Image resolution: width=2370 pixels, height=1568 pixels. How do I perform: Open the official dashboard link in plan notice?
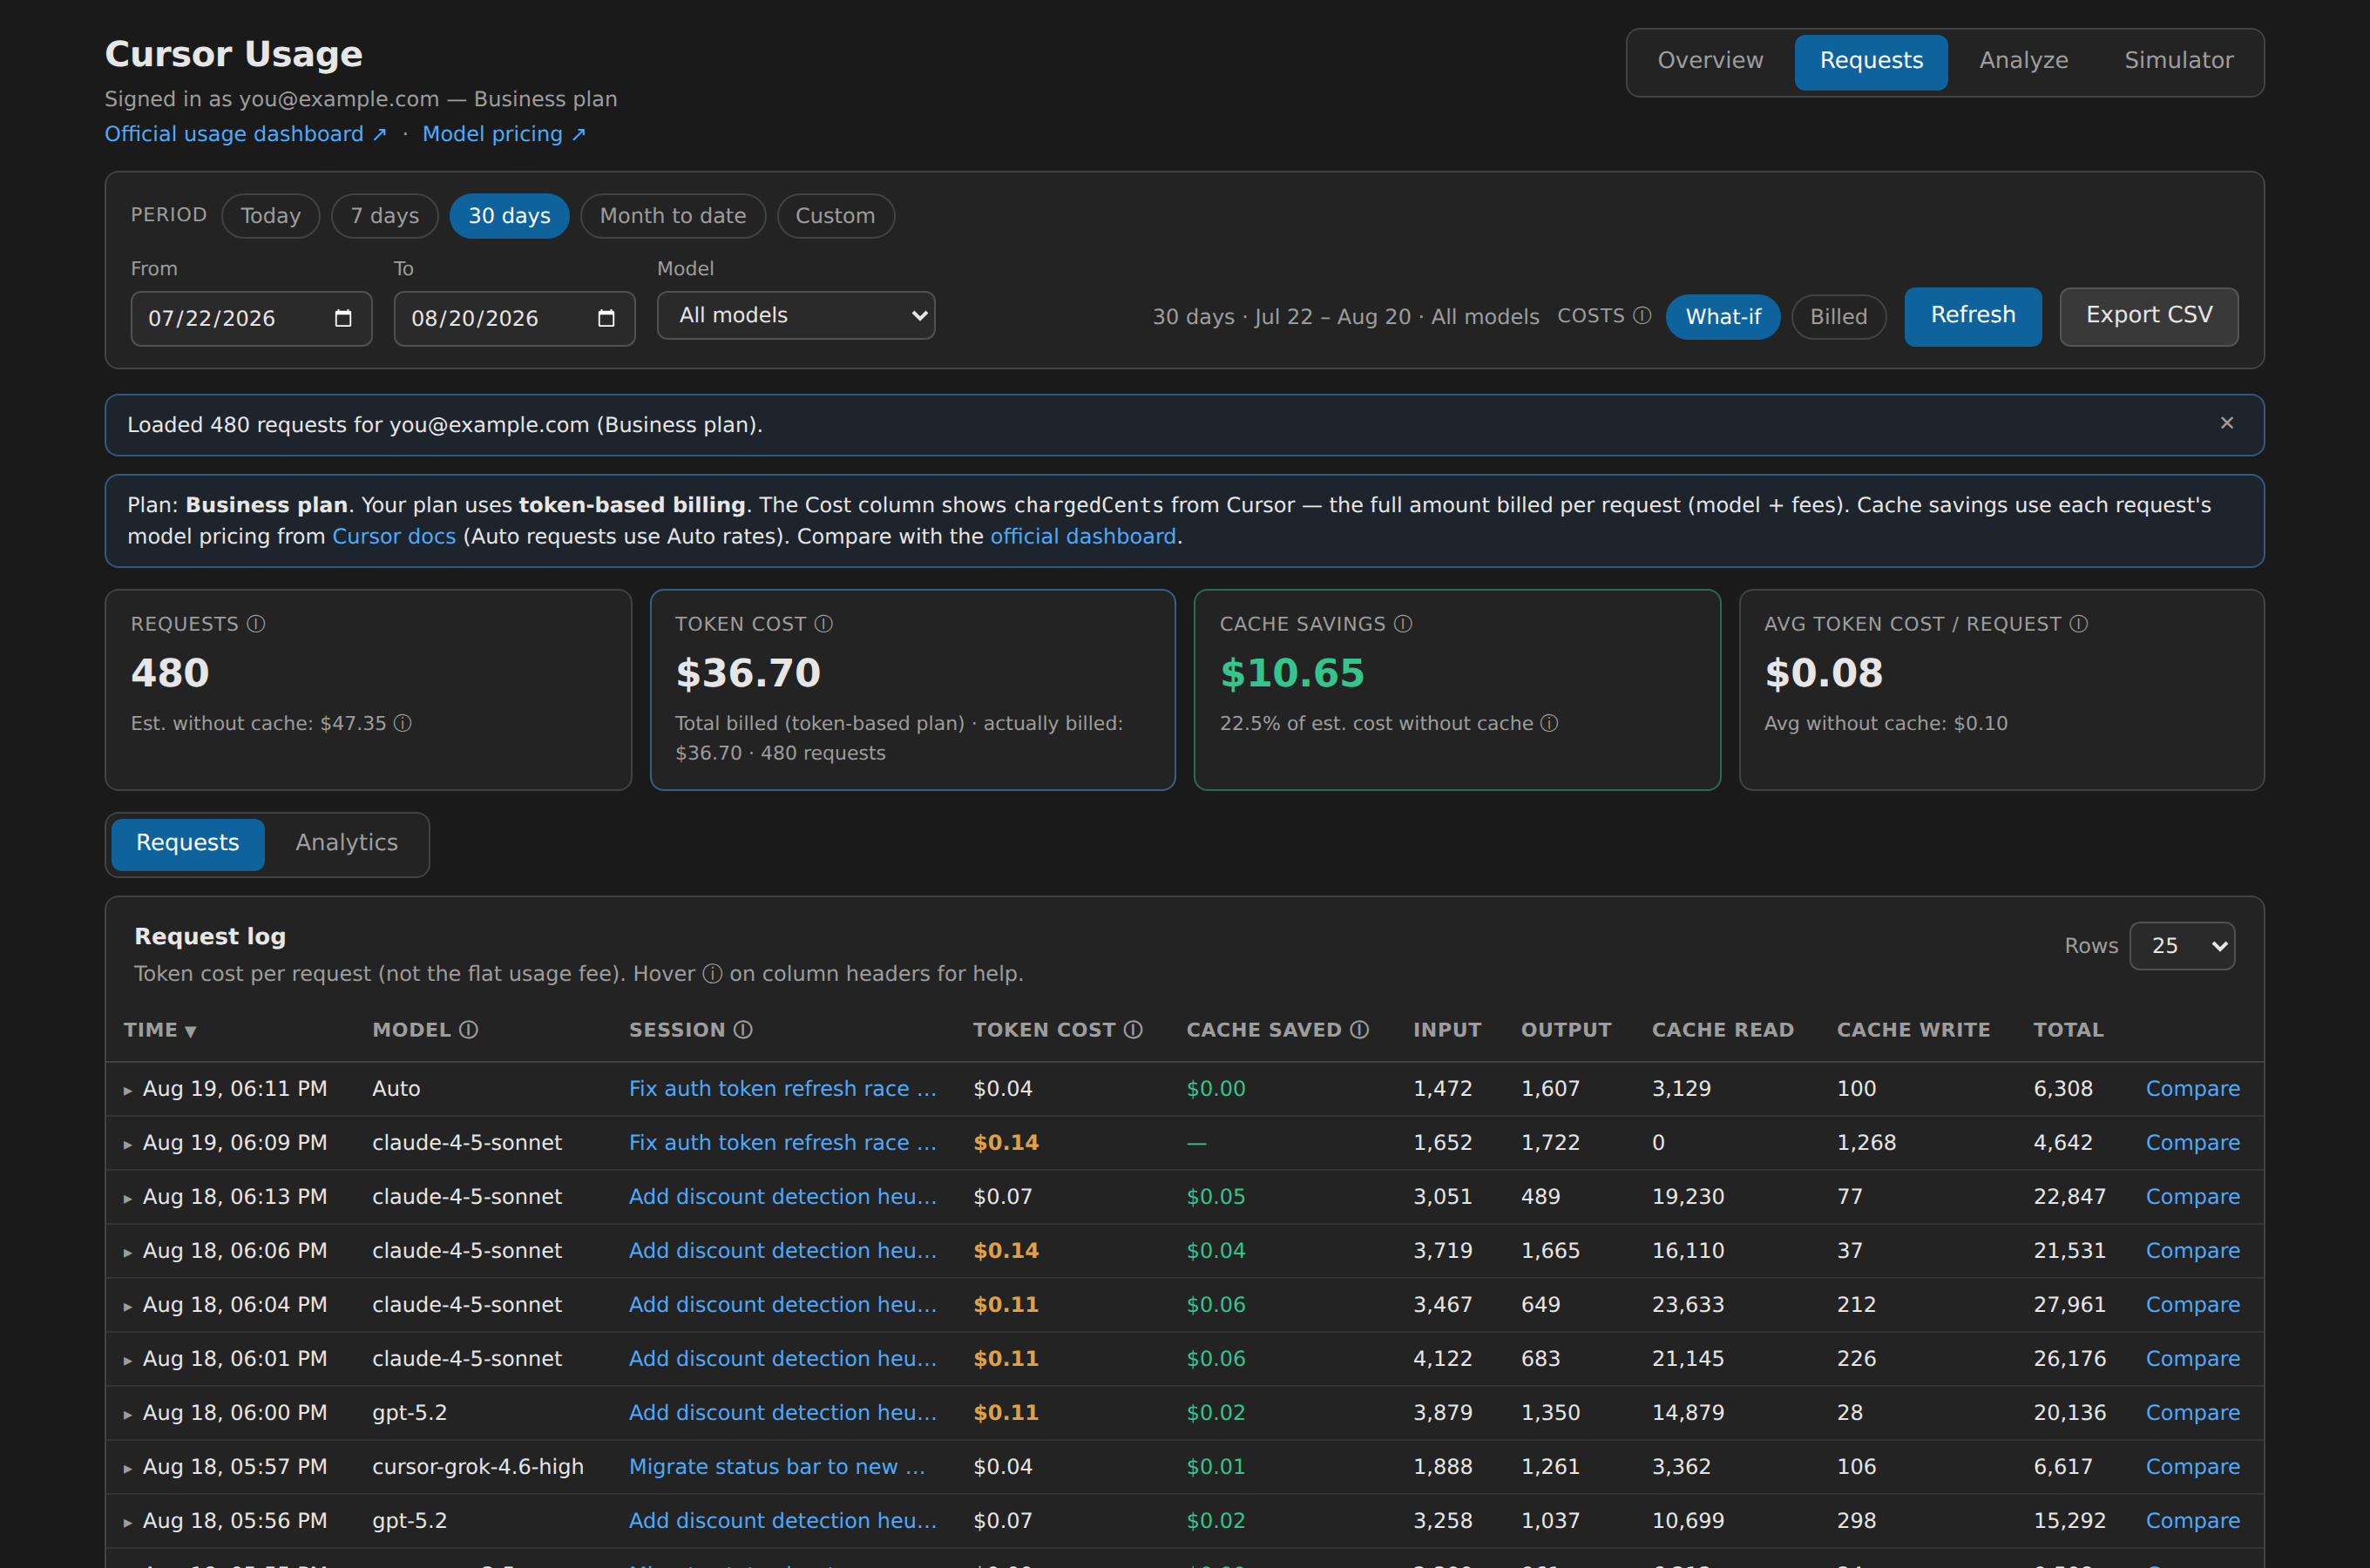point(1083,537)
